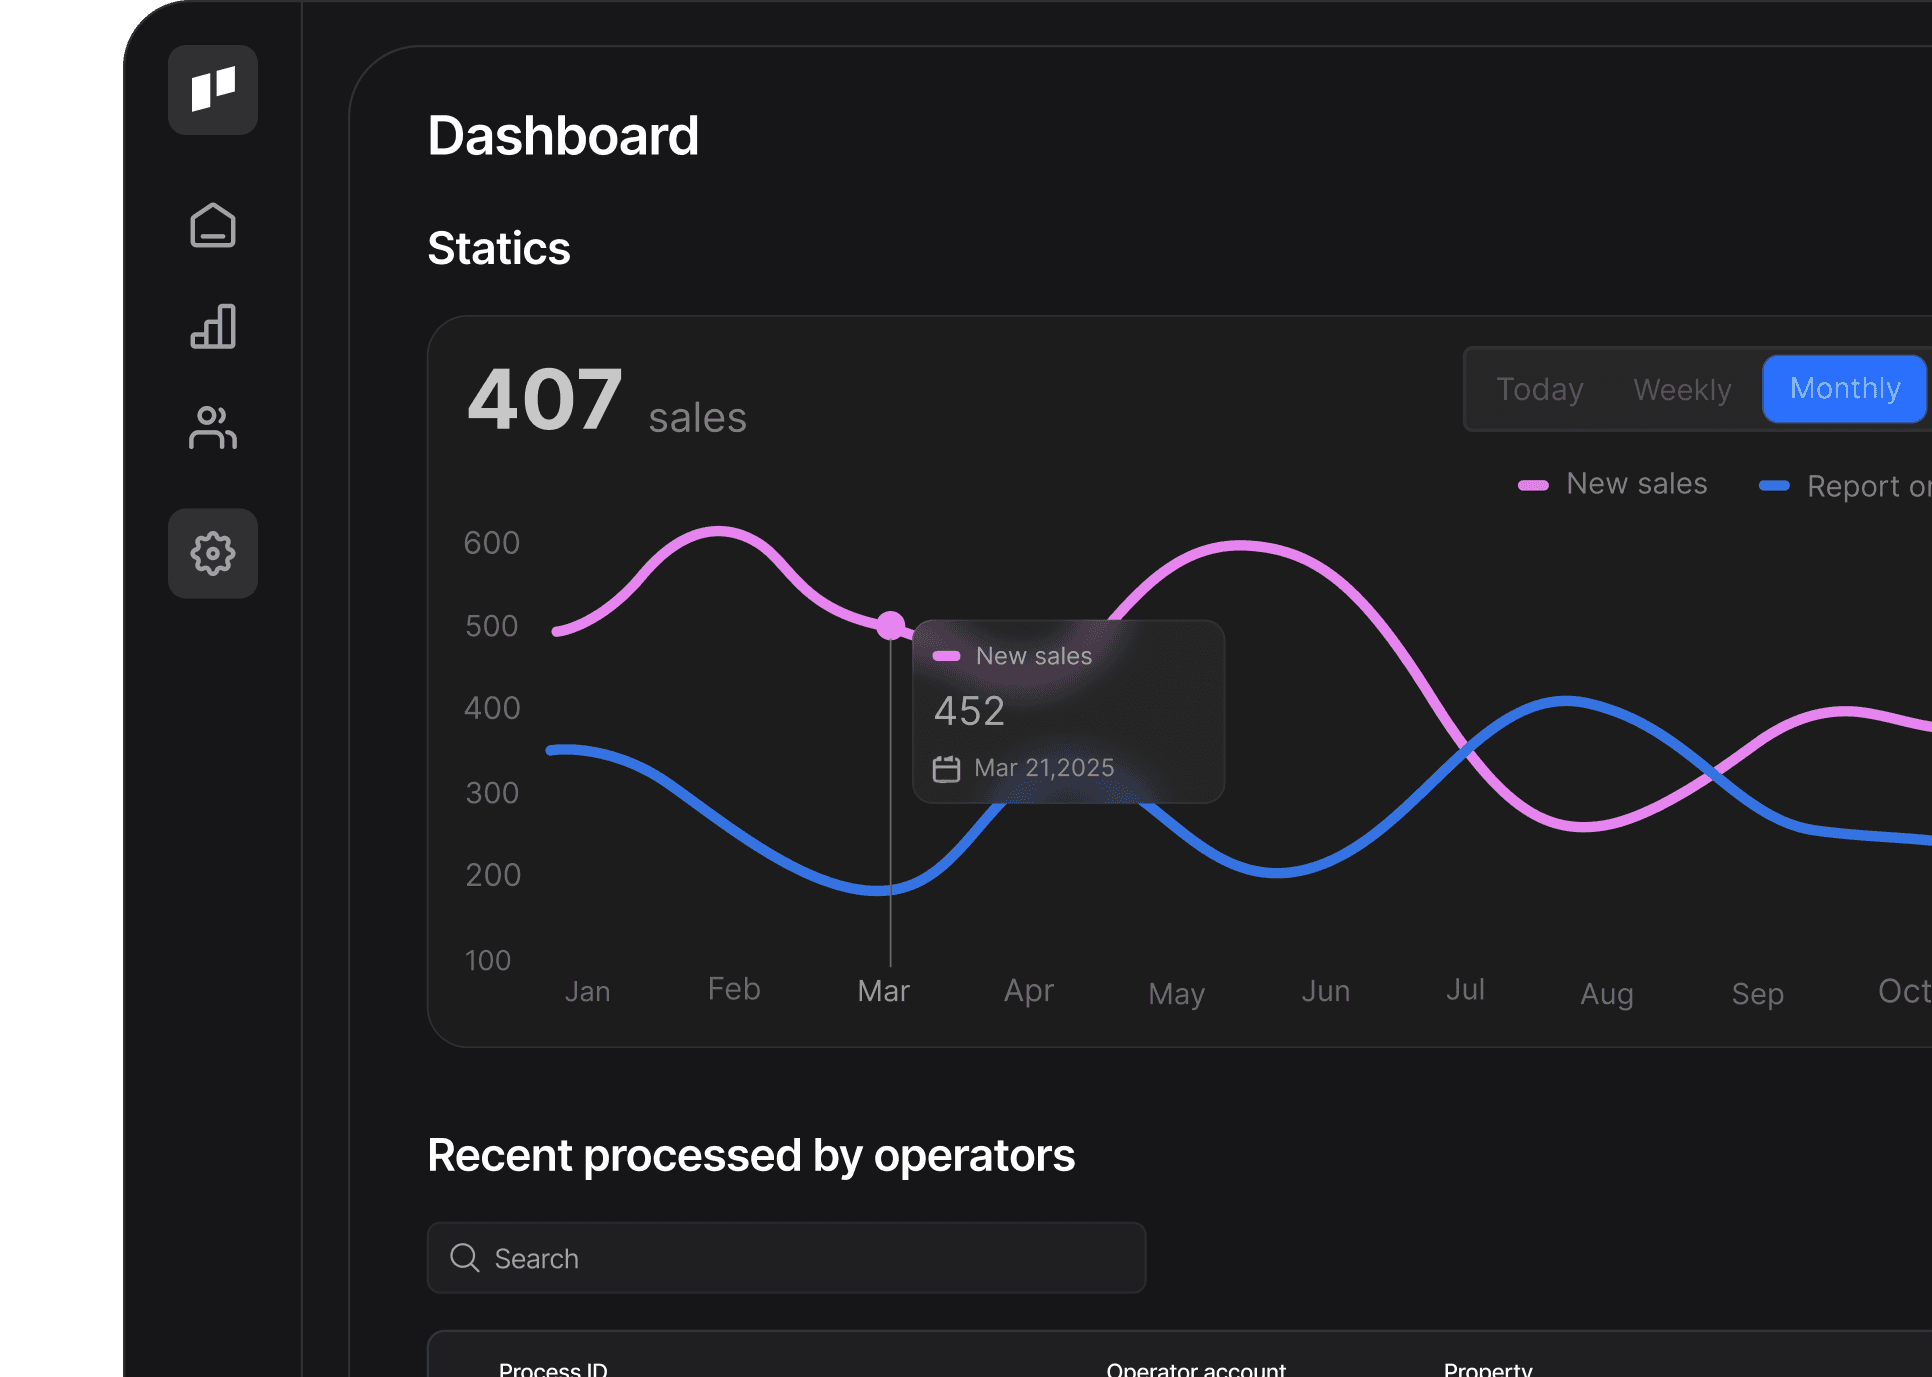Switch the chart to Today view
Viewport: 1932px width, 1377px height.
[x=1539, y=389]
